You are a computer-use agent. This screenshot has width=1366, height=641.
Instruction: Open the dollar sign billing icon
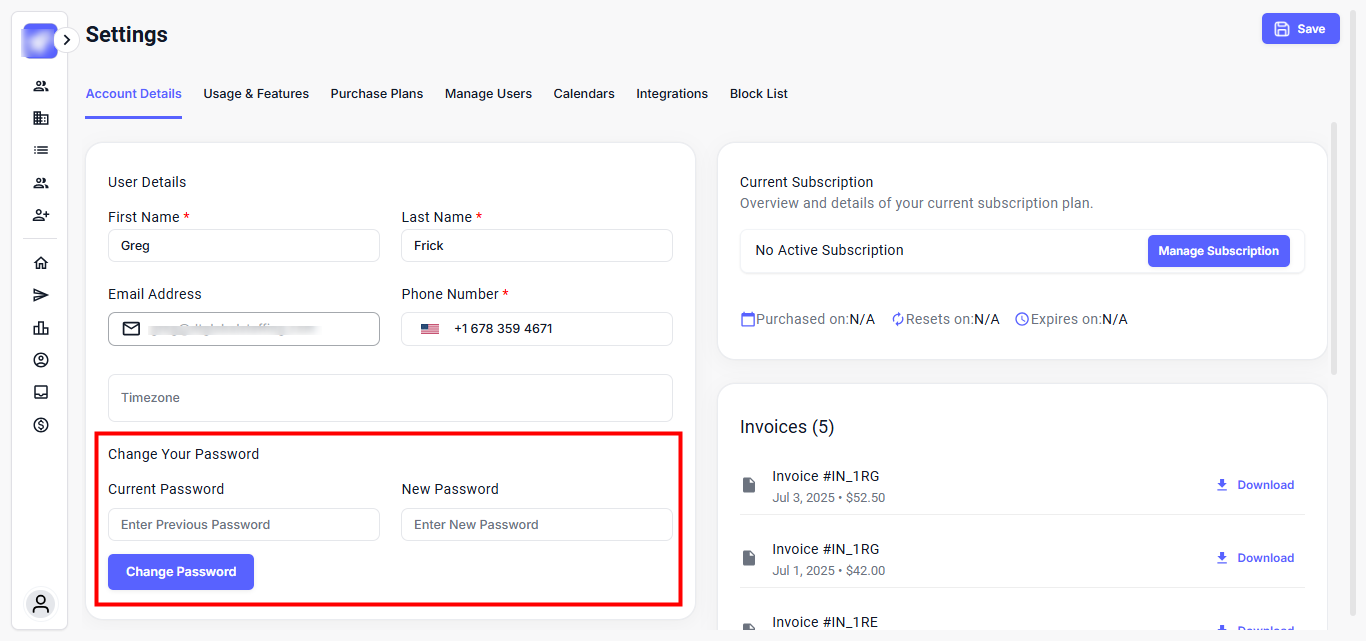tap(41, 425)
